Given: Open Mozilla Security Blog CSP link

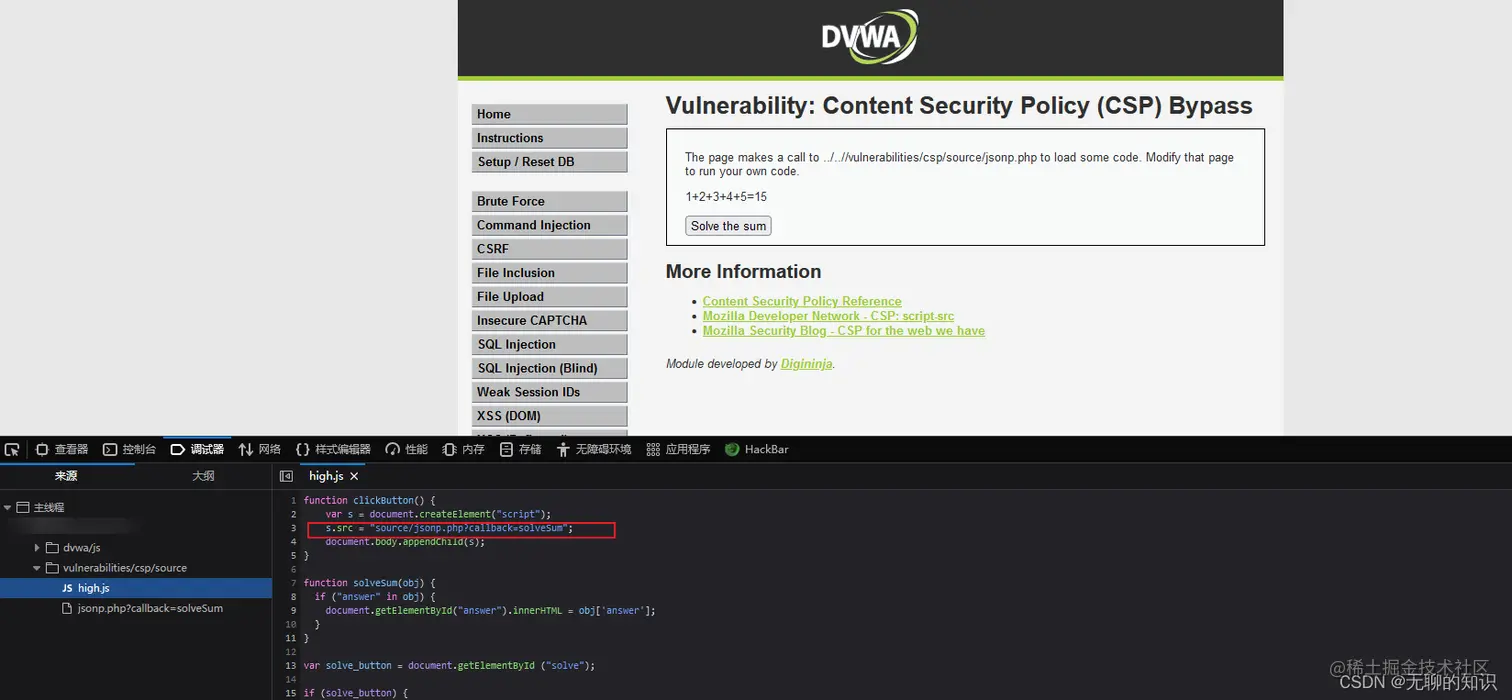Looking at the screenshot, I should tap(843, 331).
